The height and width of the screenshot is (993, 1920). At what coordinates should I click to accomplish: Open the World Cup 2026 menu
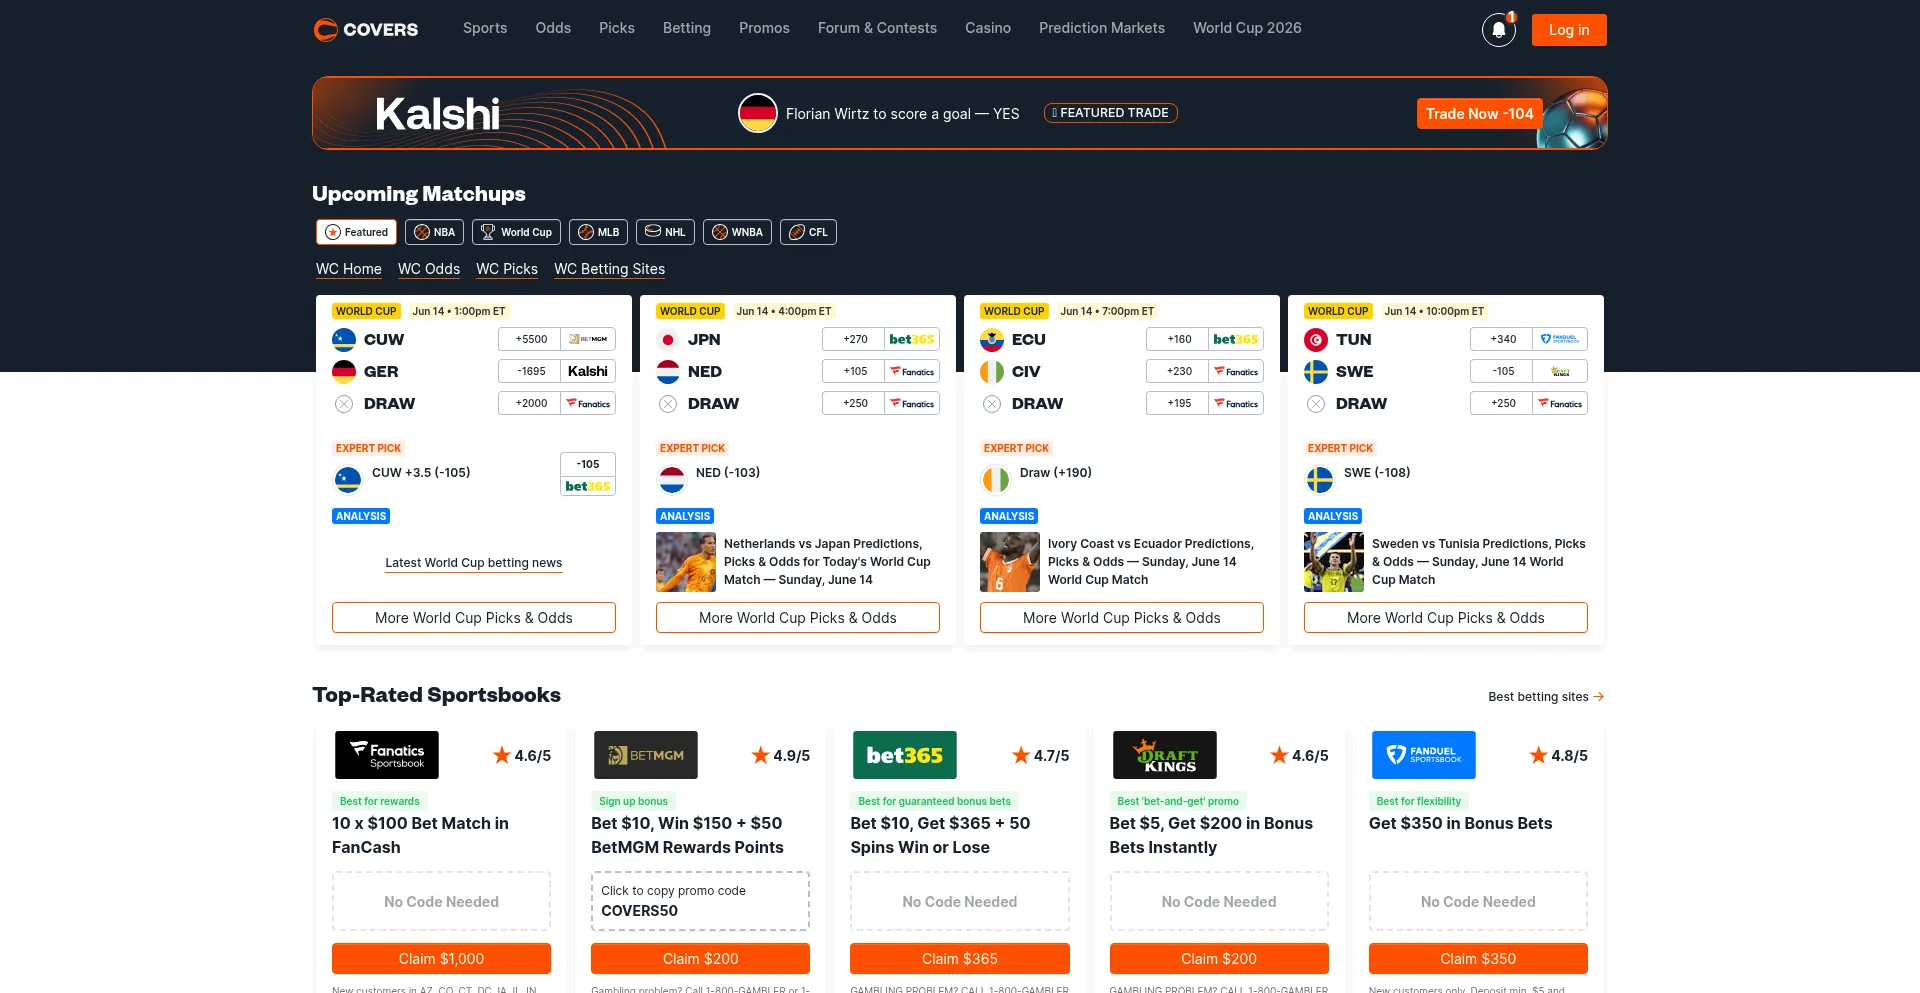(1247, 28)
